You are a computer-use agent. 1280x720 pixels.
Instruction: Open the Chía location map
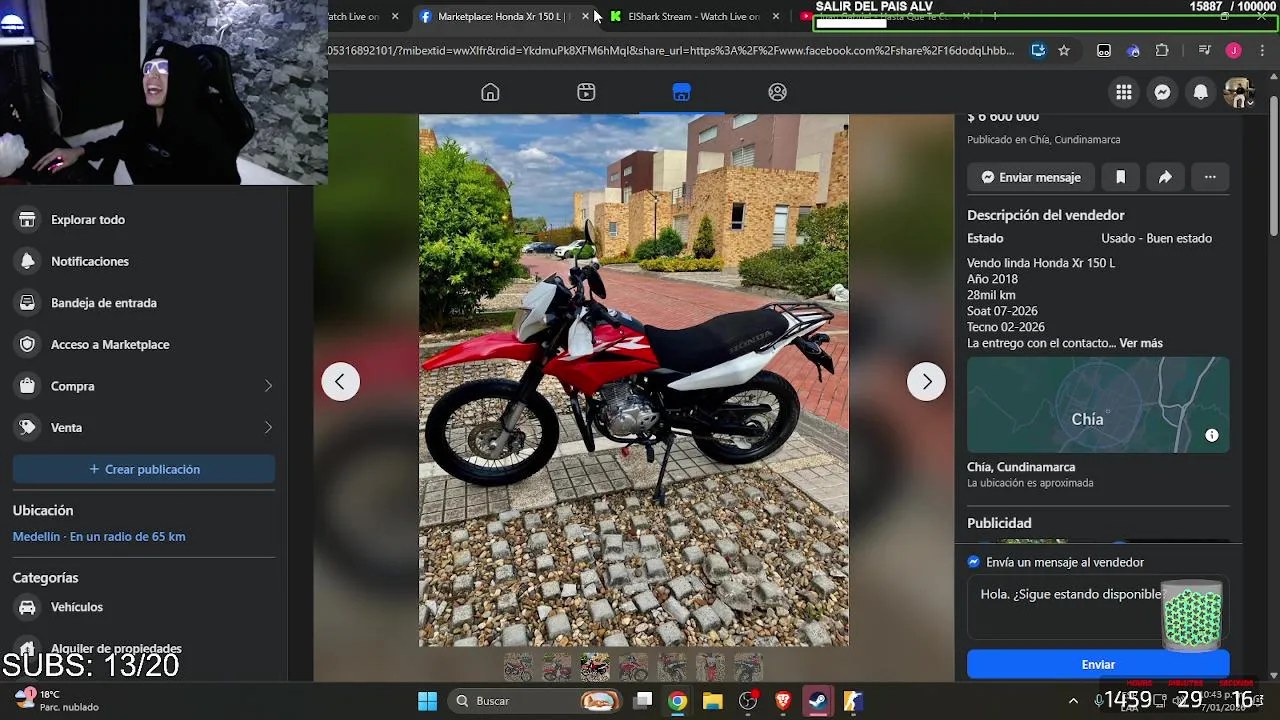click(1098, 405)
